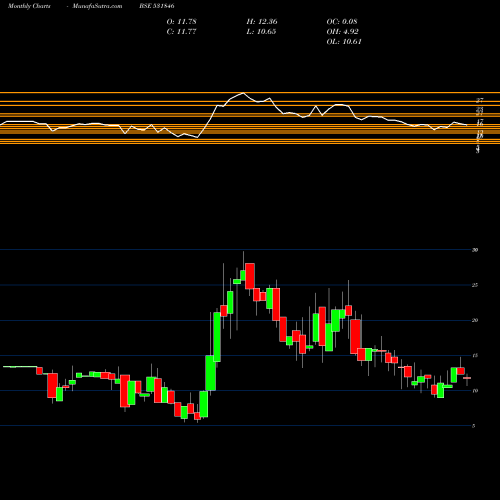Viewport: 500px width, 500px height.
Task: Click the "OL: 10.61" reading
Action: tap(344, 42)
